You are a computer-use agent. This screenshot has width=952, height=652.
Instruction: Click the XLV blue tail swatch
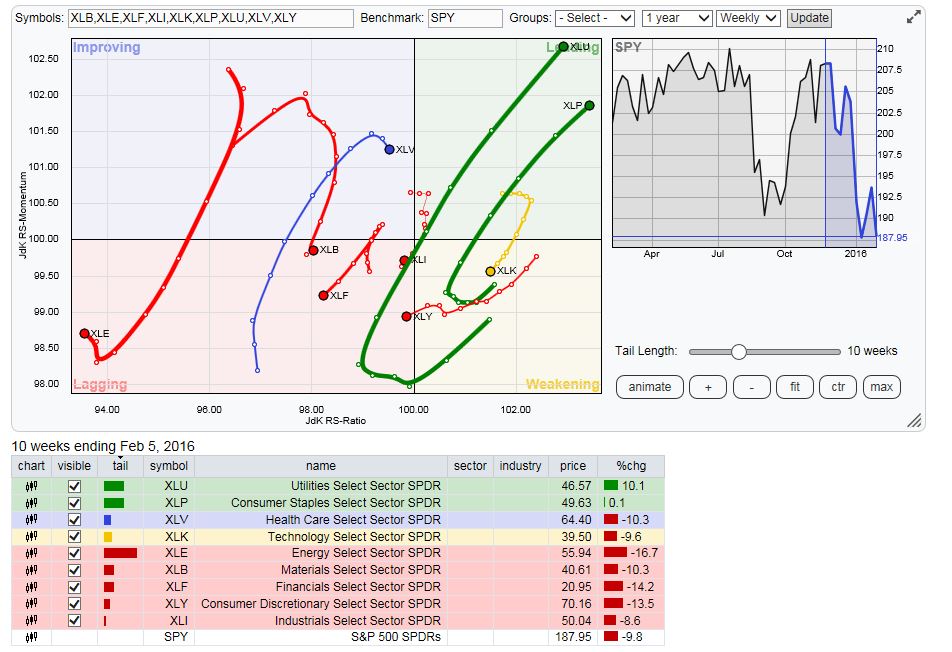[x=107, y=520]
